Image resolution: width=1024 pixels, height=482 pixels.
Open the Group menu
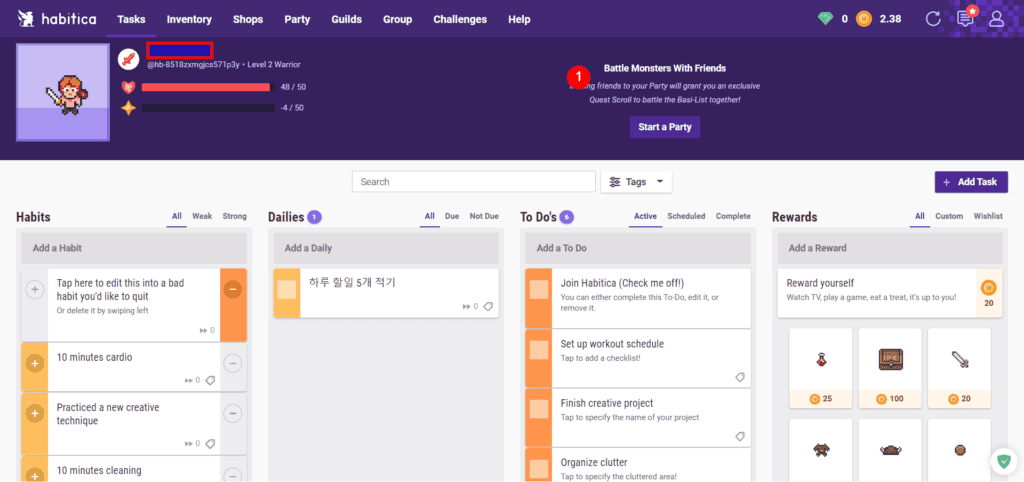pyautogui.click(x=398, y=19)
